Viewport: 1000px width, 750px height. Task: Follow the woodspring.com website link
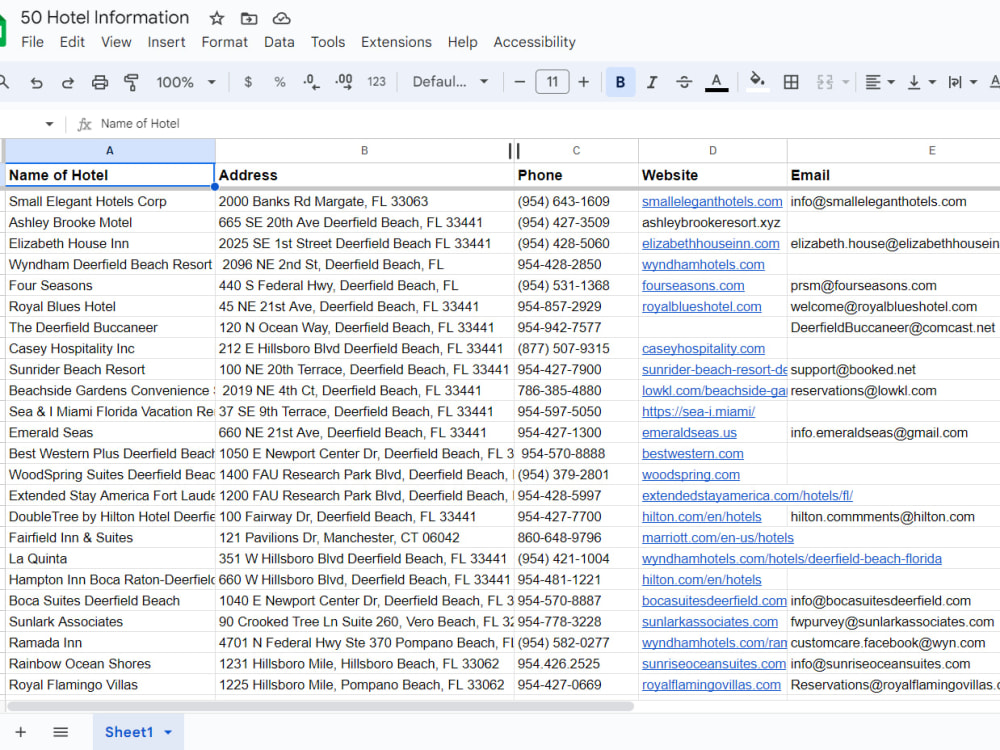coord(691,474)
